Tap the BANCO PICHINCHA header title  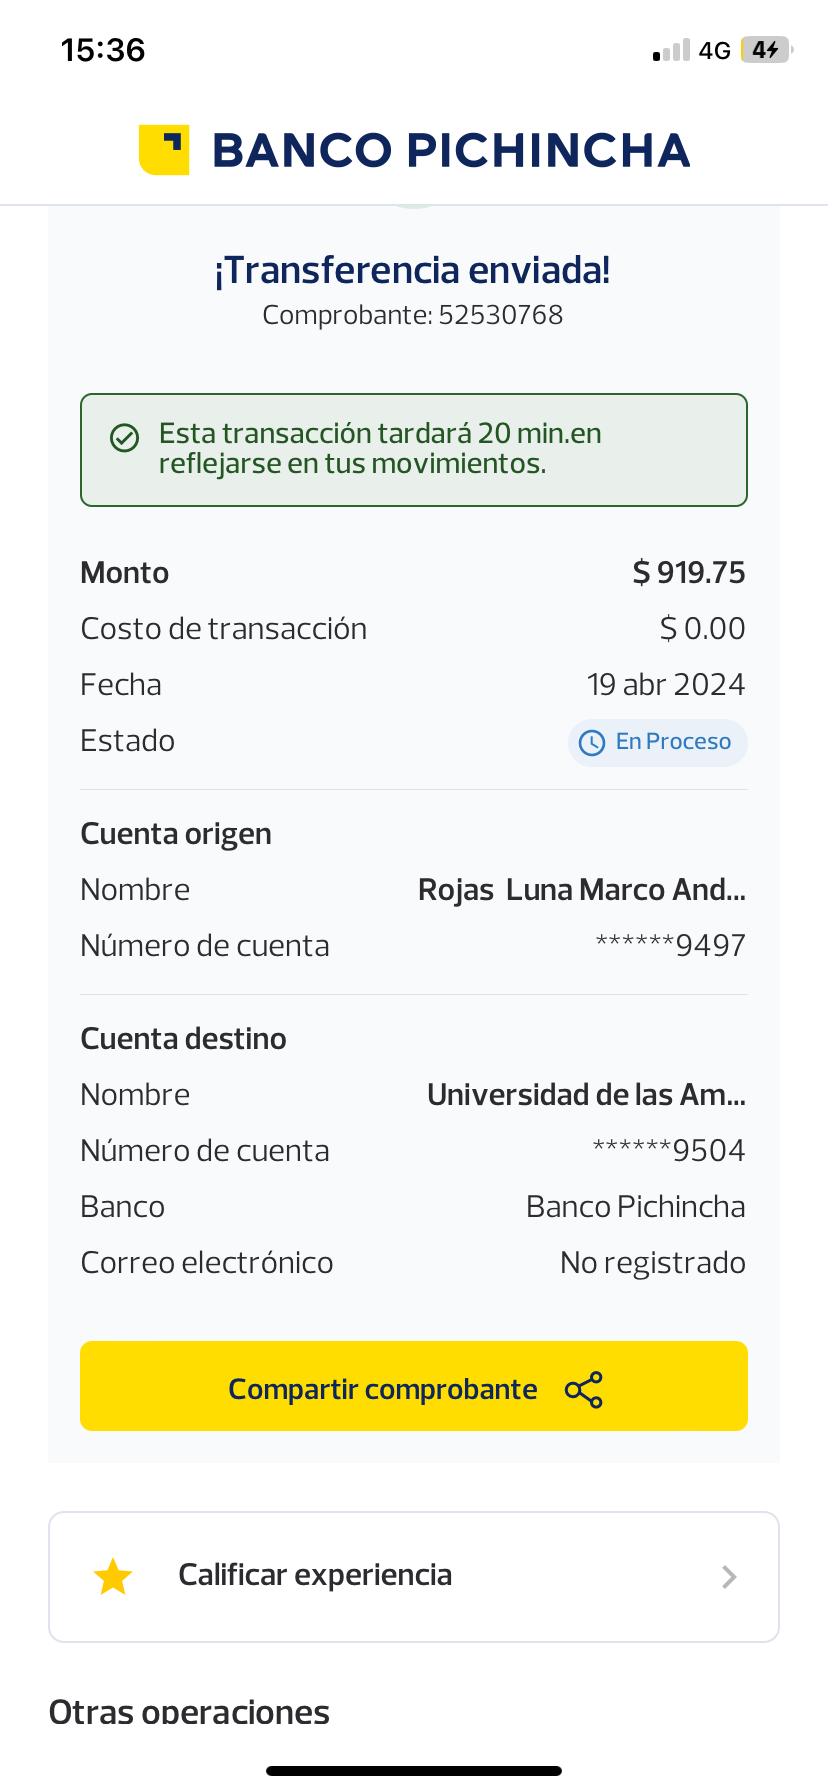(451, 150)
